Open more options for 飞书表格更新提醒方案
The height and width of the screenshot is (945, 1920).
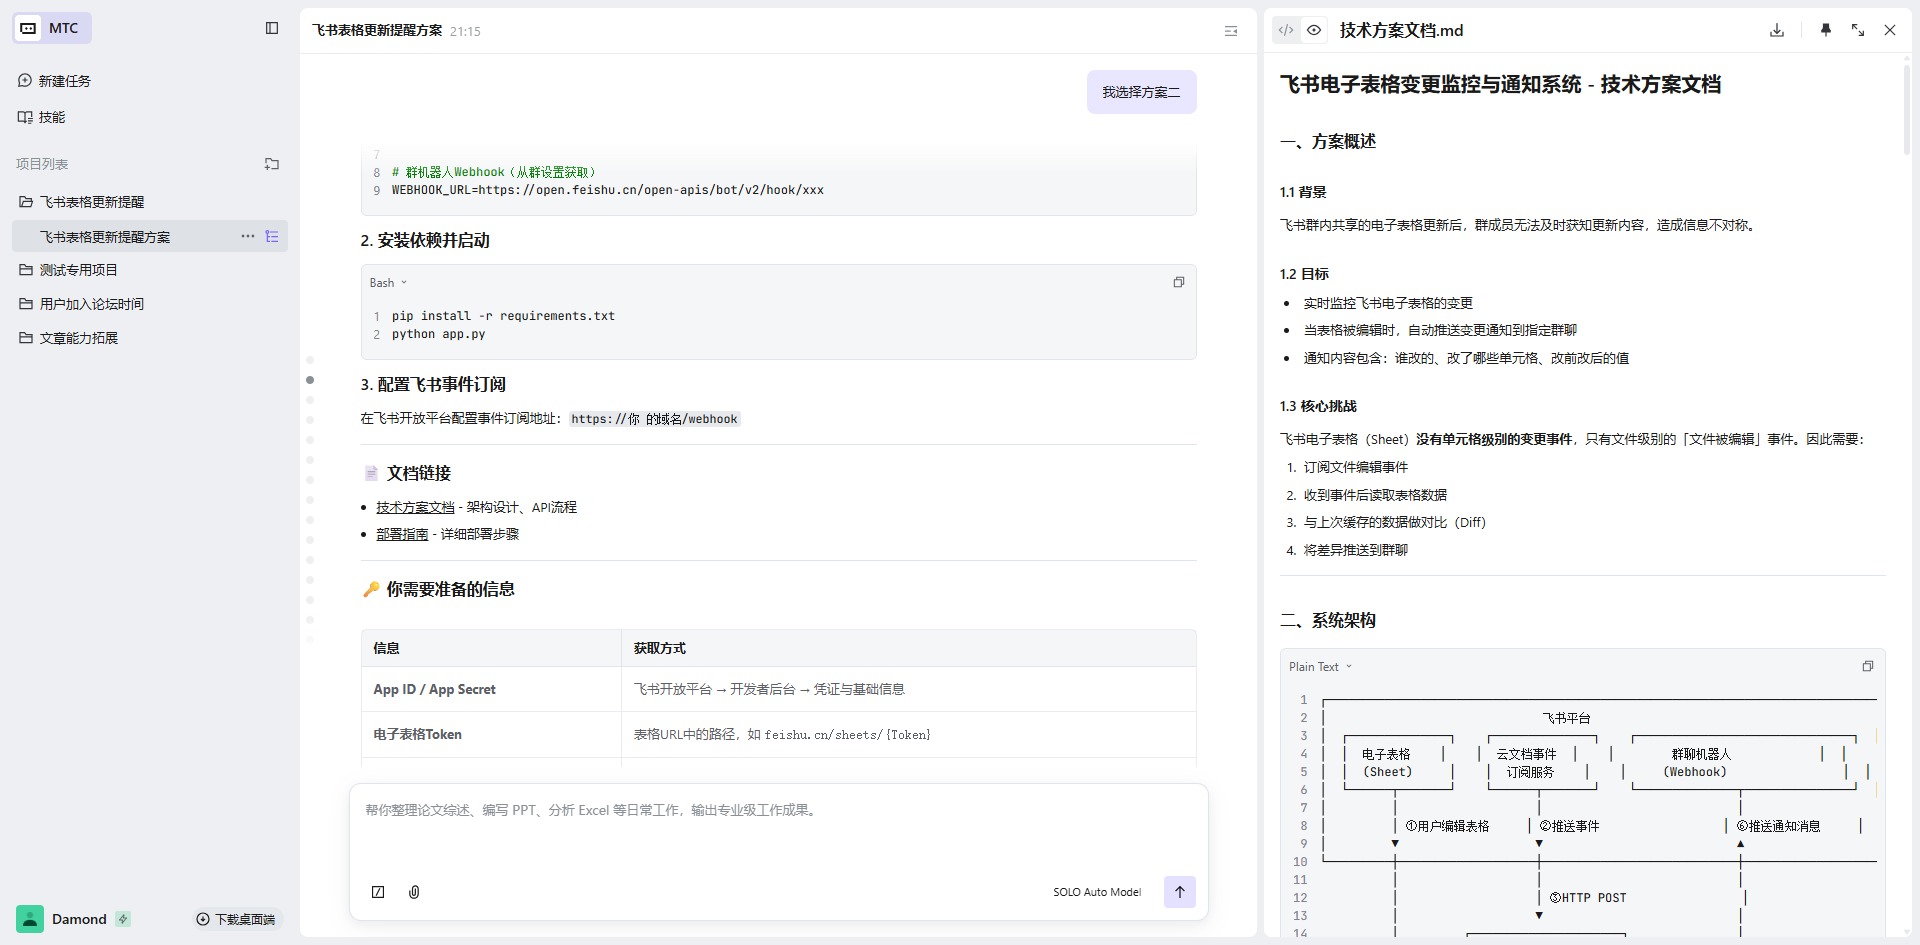tap(247, 236)
